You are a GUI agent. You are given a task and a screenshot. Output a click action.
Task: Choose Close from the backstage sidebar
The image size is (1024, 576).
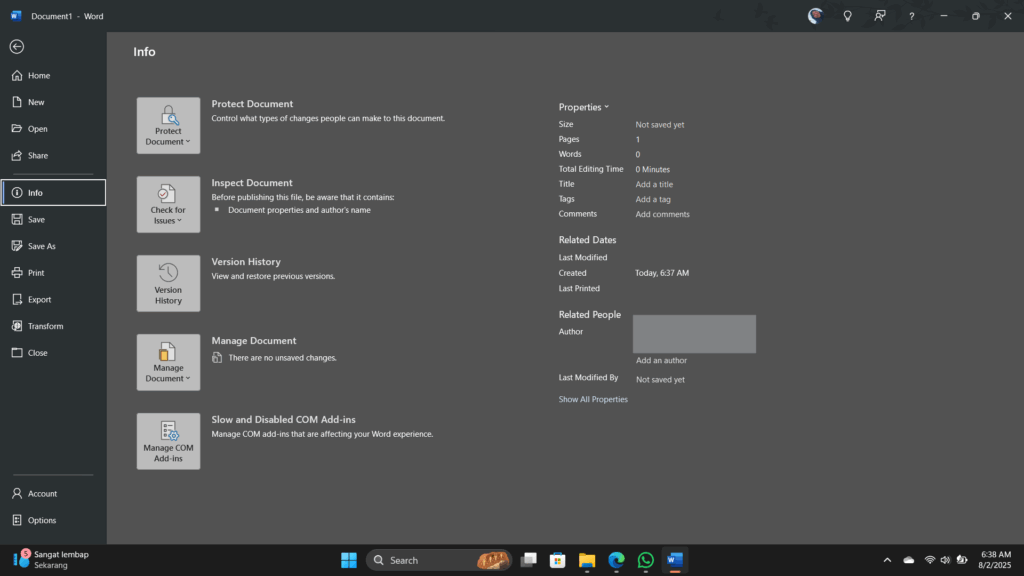[53, 353]
